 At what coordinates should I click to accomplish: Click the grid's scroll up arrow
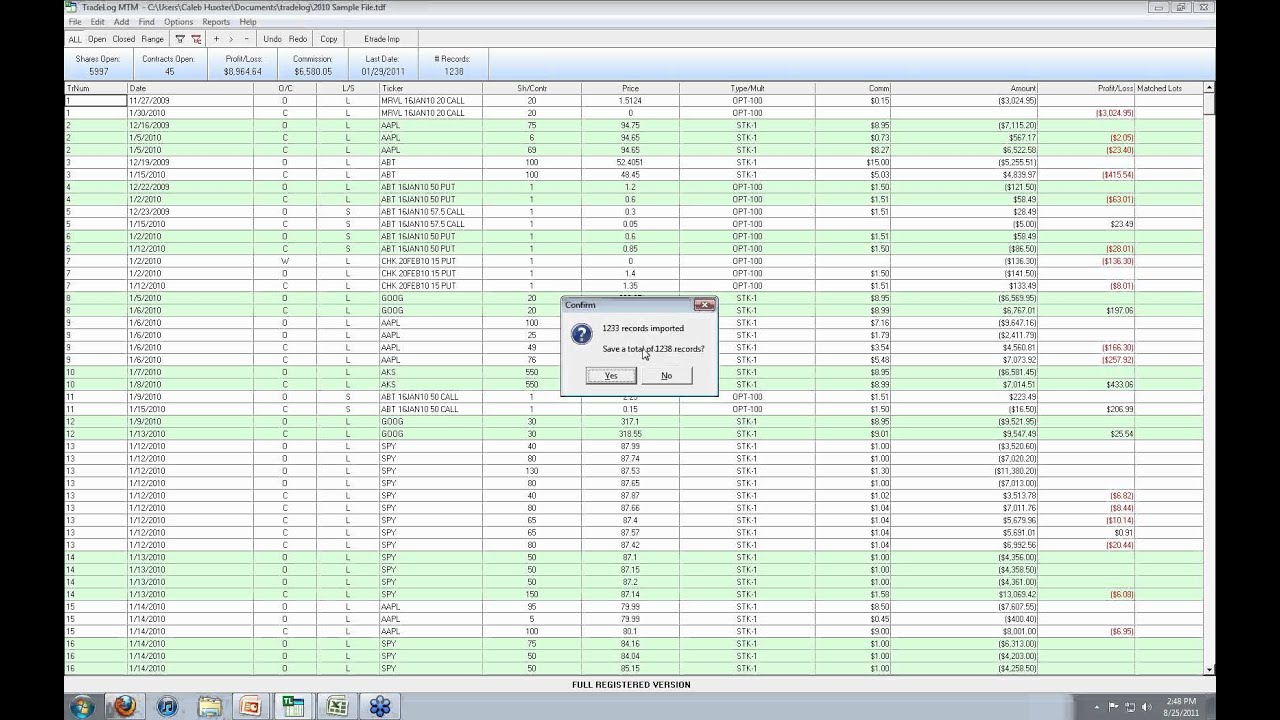coord(1209,88)
